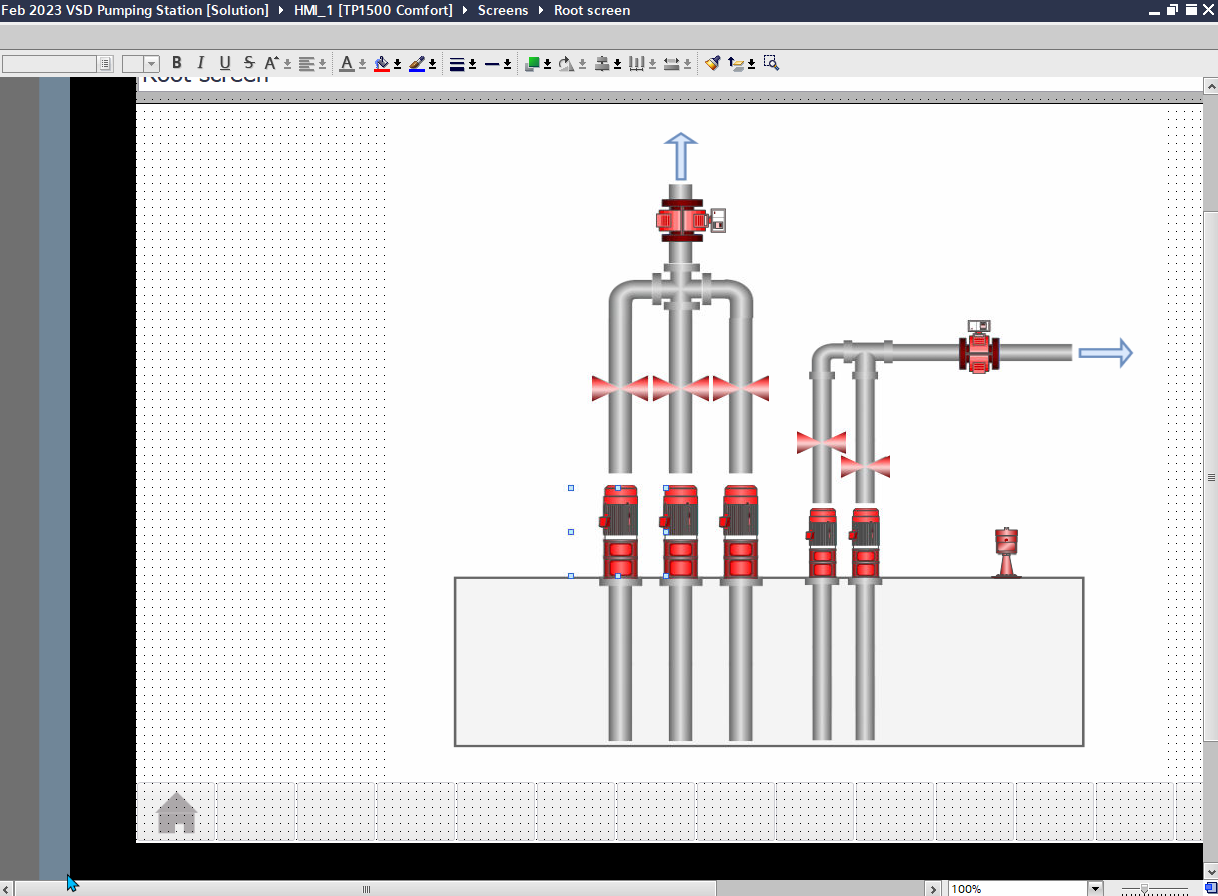Toggle bold text formatting

pos(177,63)
